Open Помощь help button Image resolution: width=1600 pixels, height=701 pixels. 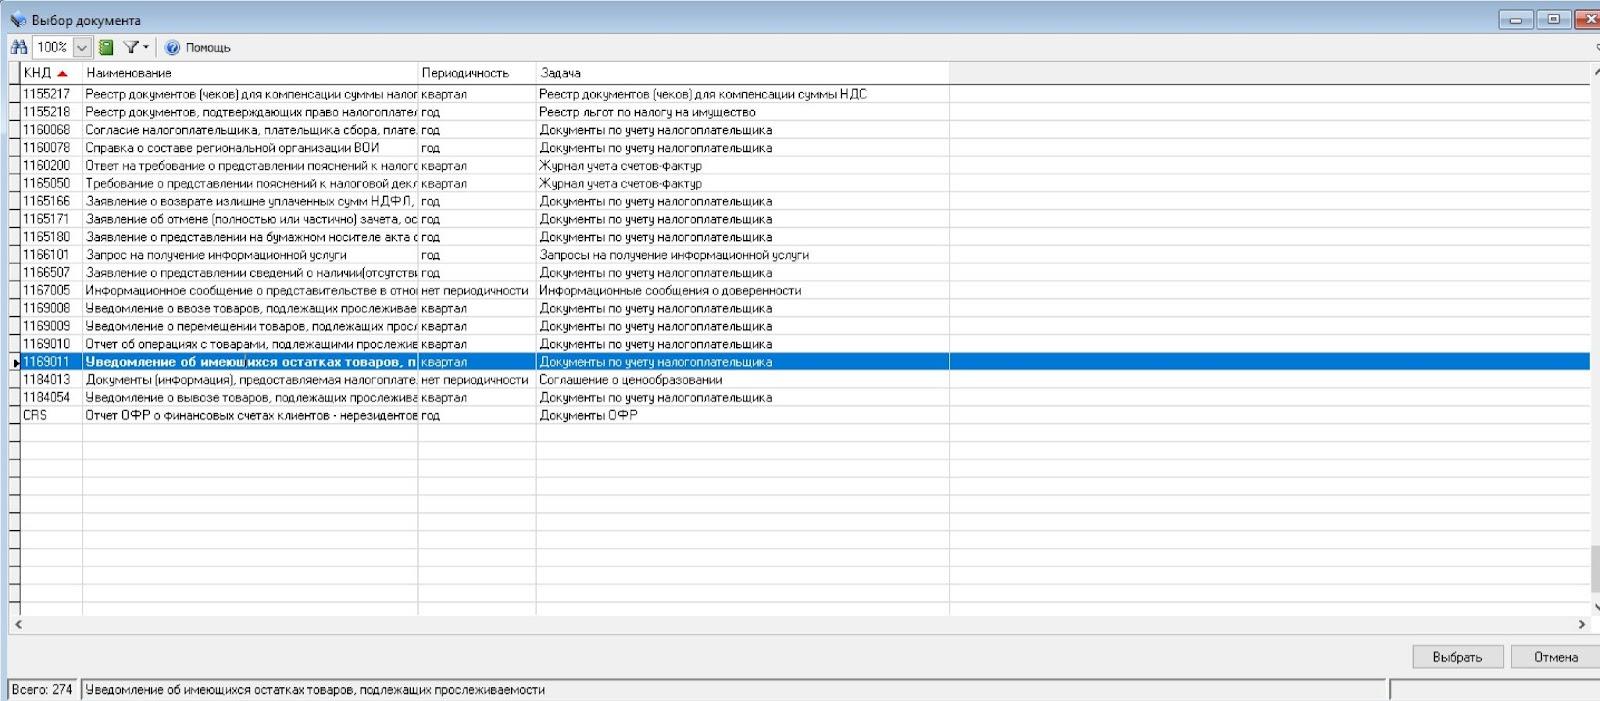pyautogui.click(x=198, y=47)
